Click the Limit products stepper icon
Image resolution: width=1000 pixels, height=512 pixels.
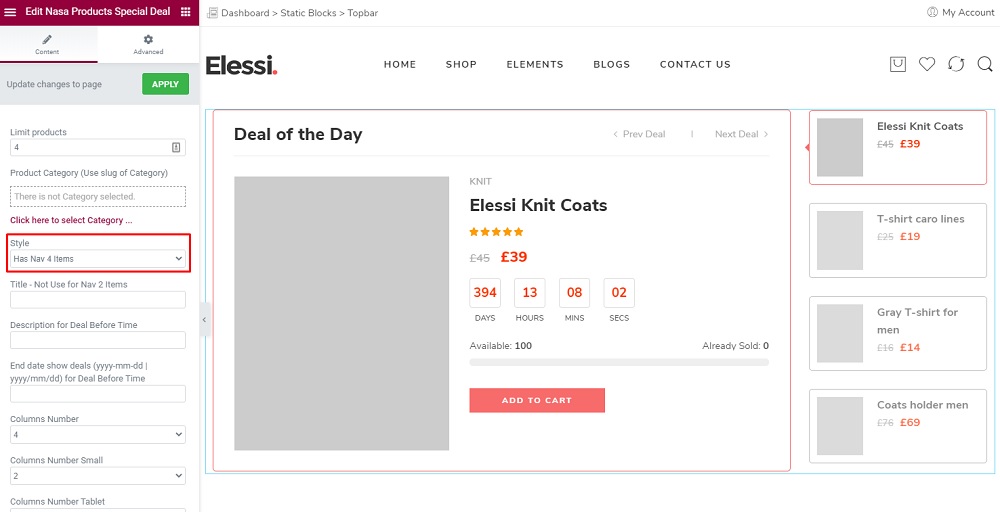[176, 147]
